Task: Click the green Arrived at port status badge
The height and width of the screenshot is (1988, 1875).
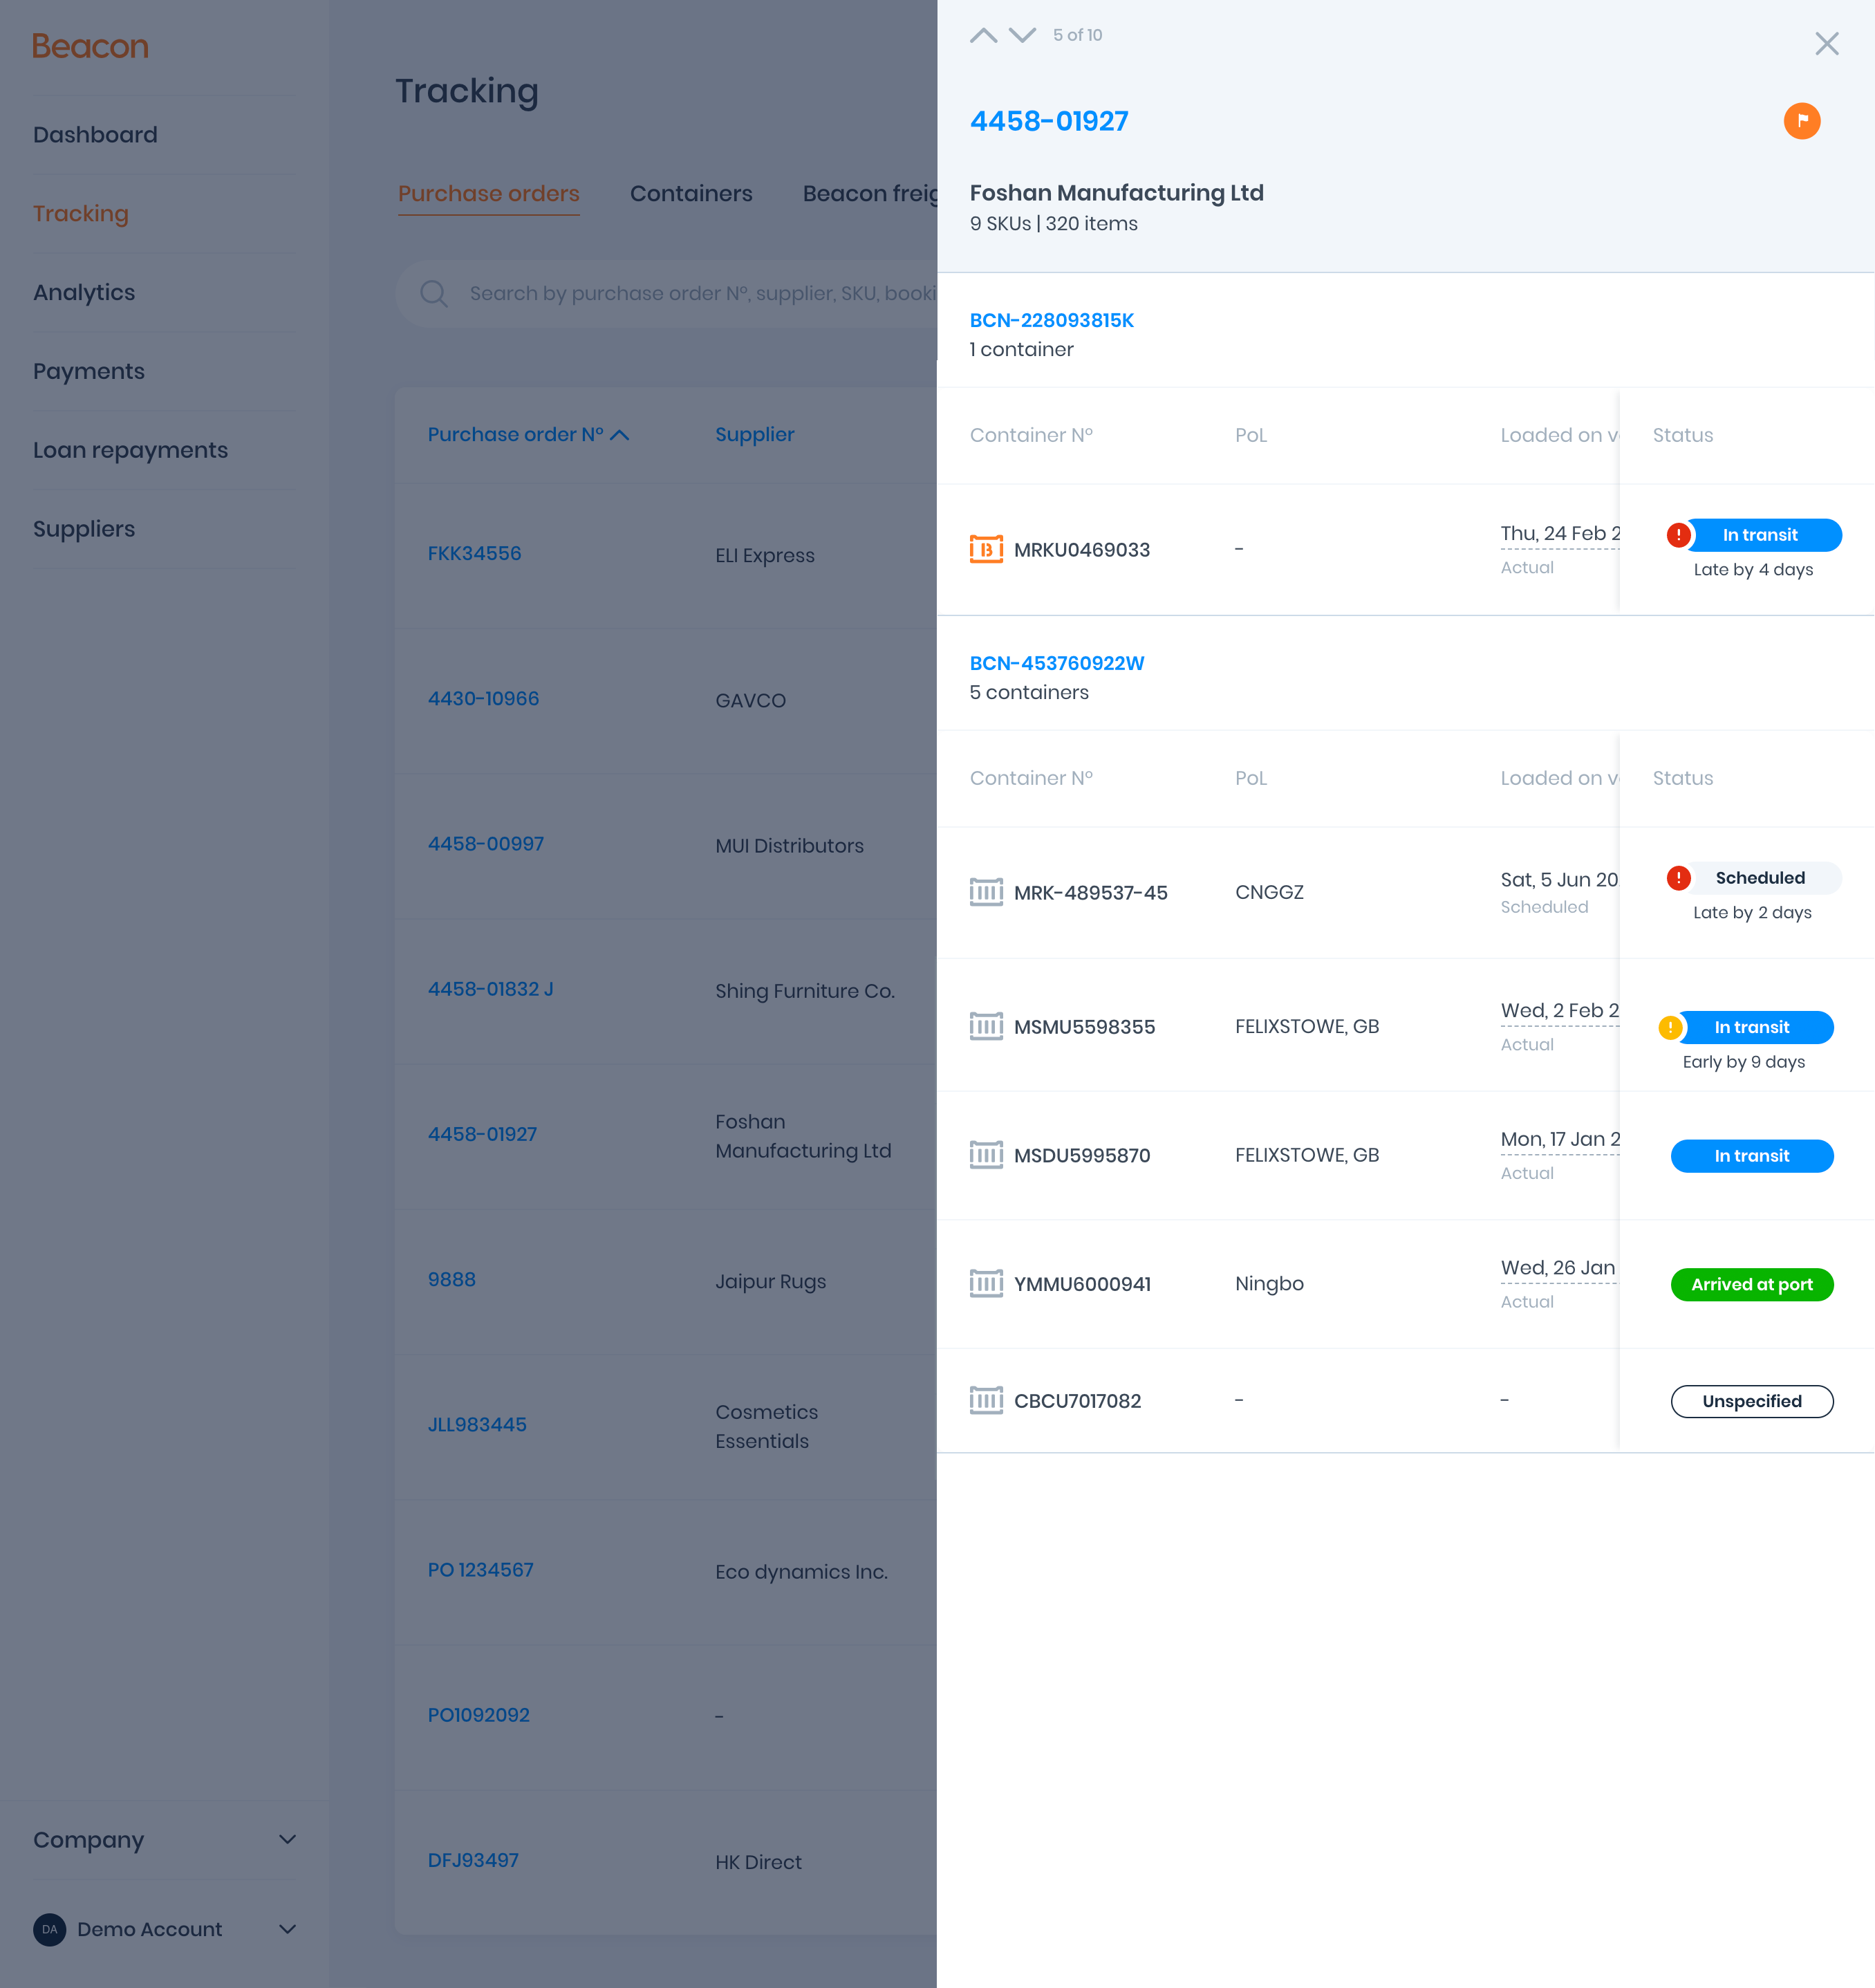Action: [1751, 1284]
